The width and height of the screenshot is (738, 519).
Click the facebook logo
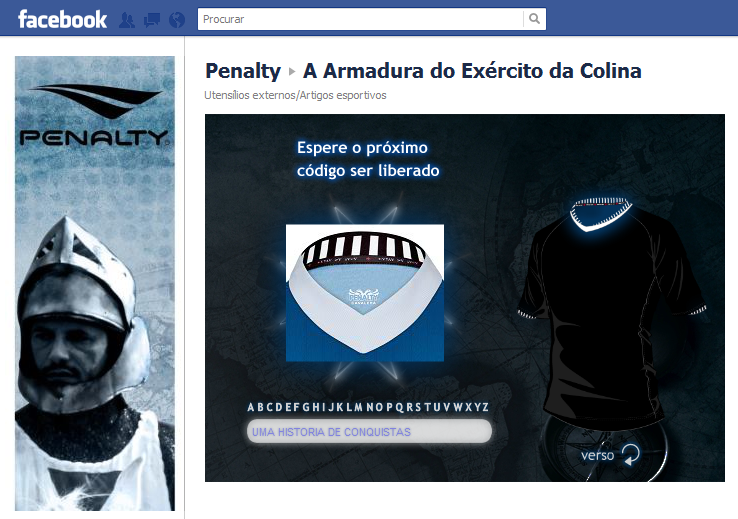coord(62,19)
